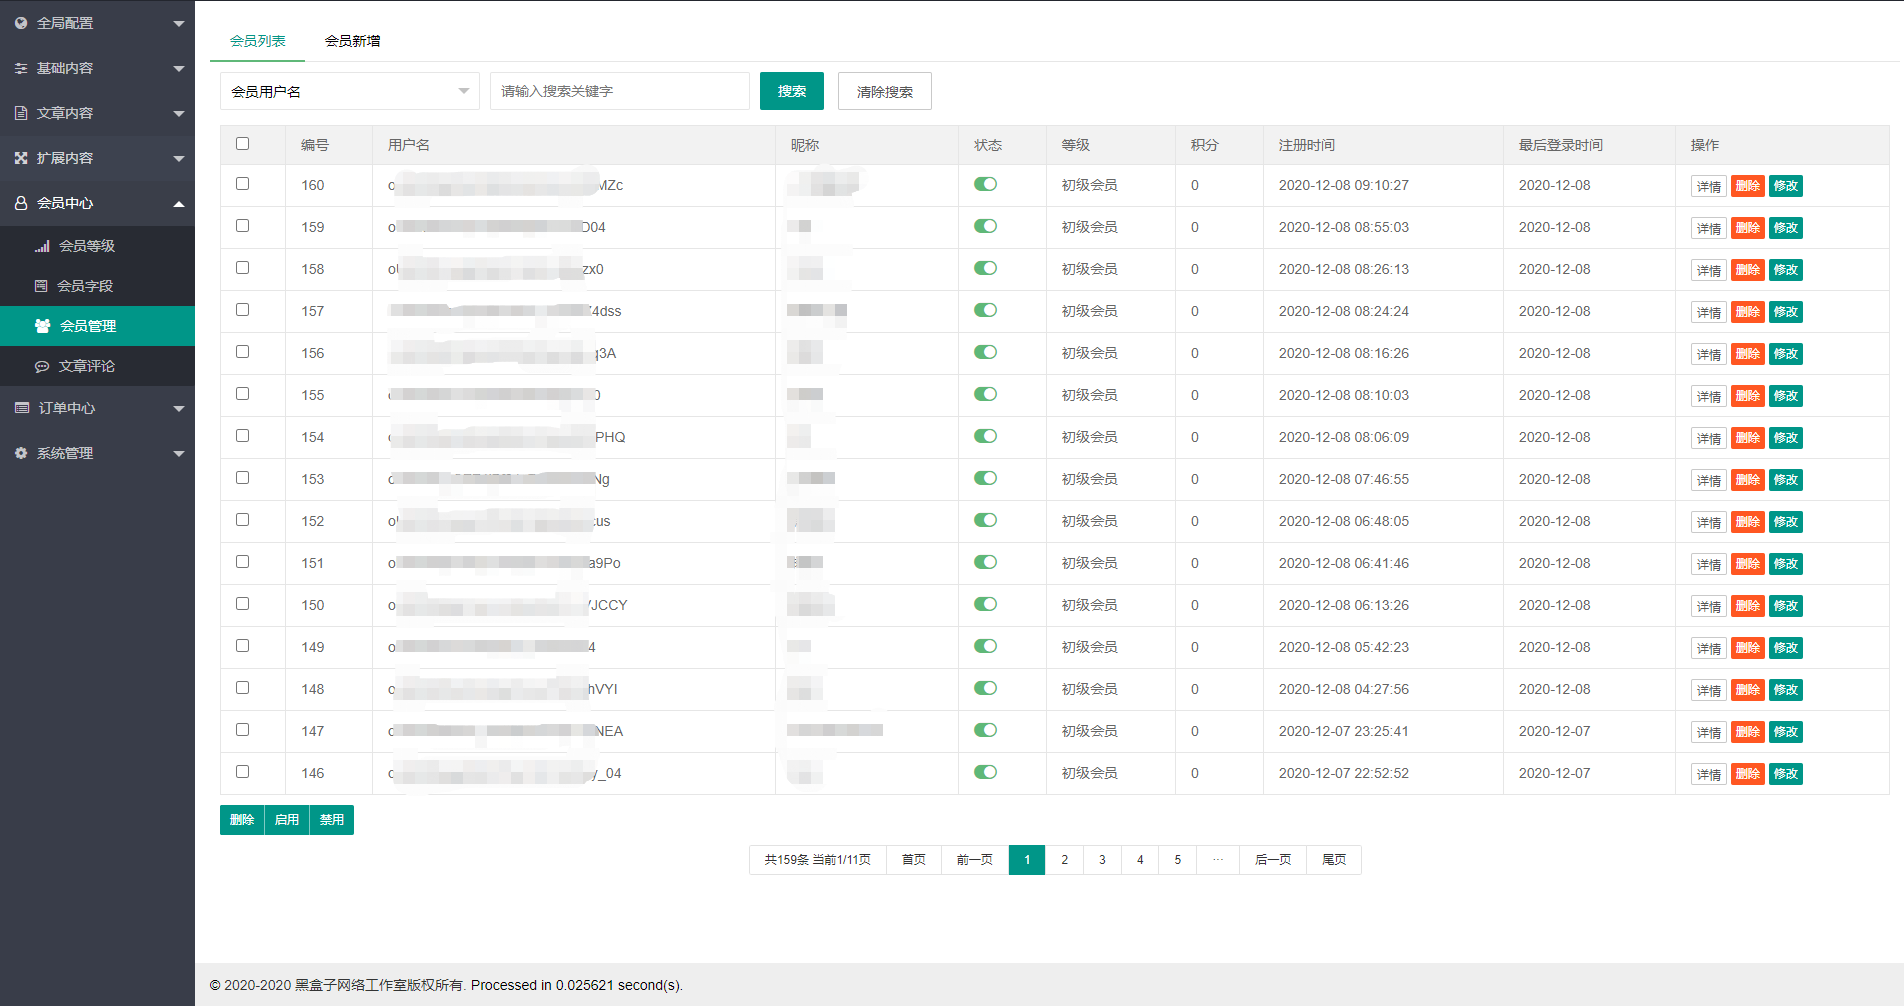The width and height of the screenshot is (1904, 1006).
Task: Click the 订单中心 list icon
Action: click(x=22, y=408)
